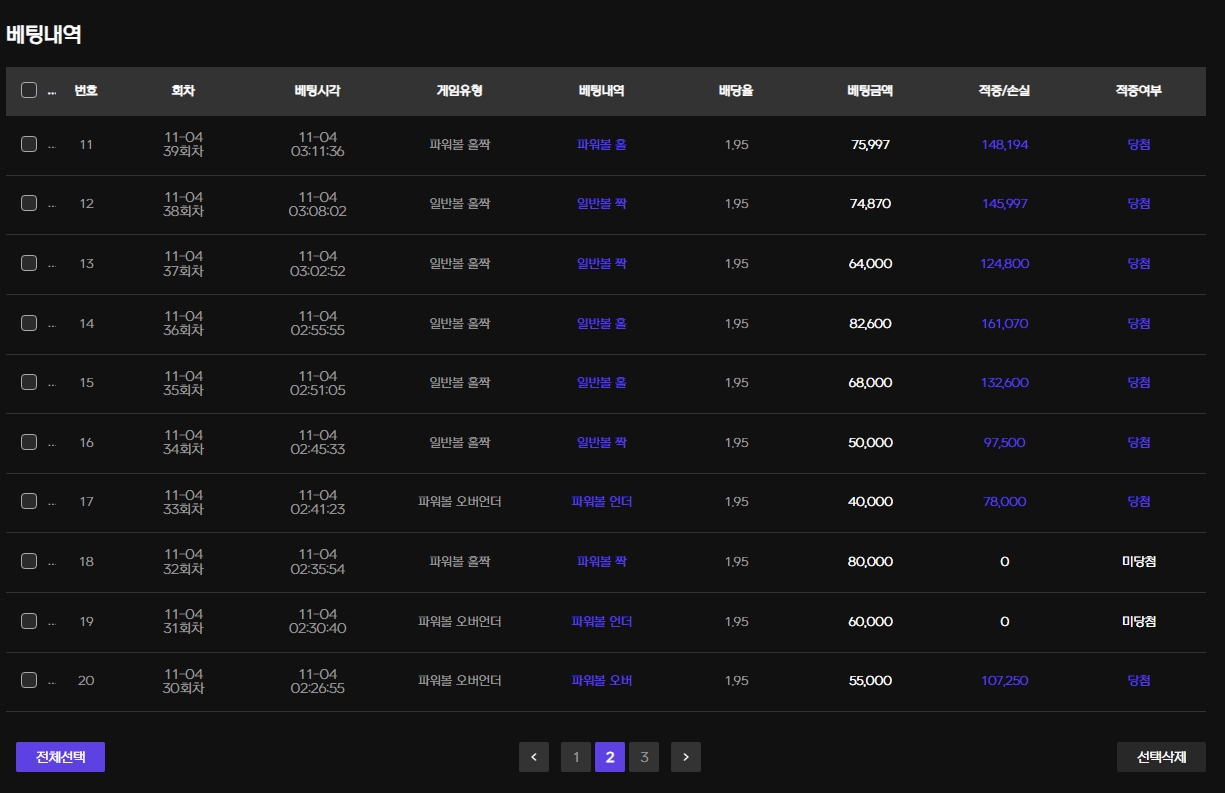Open the 파워볼 홀 link in row 11
Screen dimensions: 1225x793
point(601,144)
